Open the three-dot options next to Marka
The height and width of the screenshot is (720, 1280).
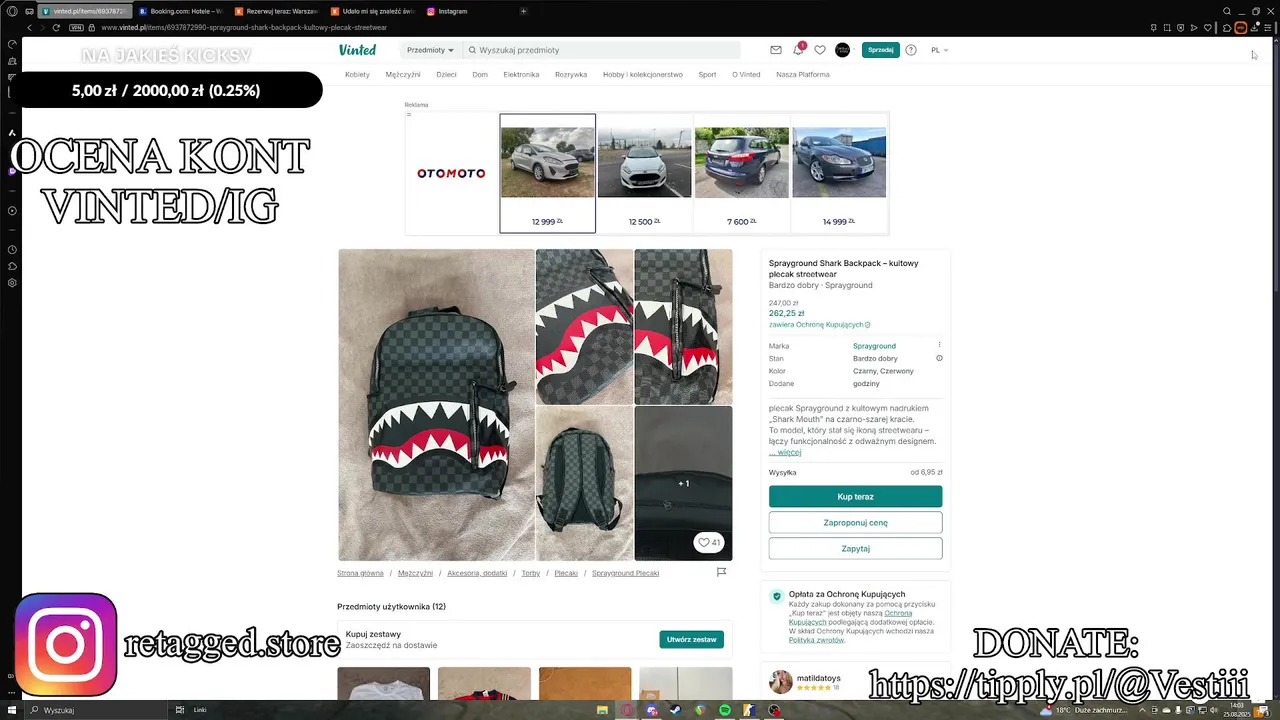coord(939,345)
